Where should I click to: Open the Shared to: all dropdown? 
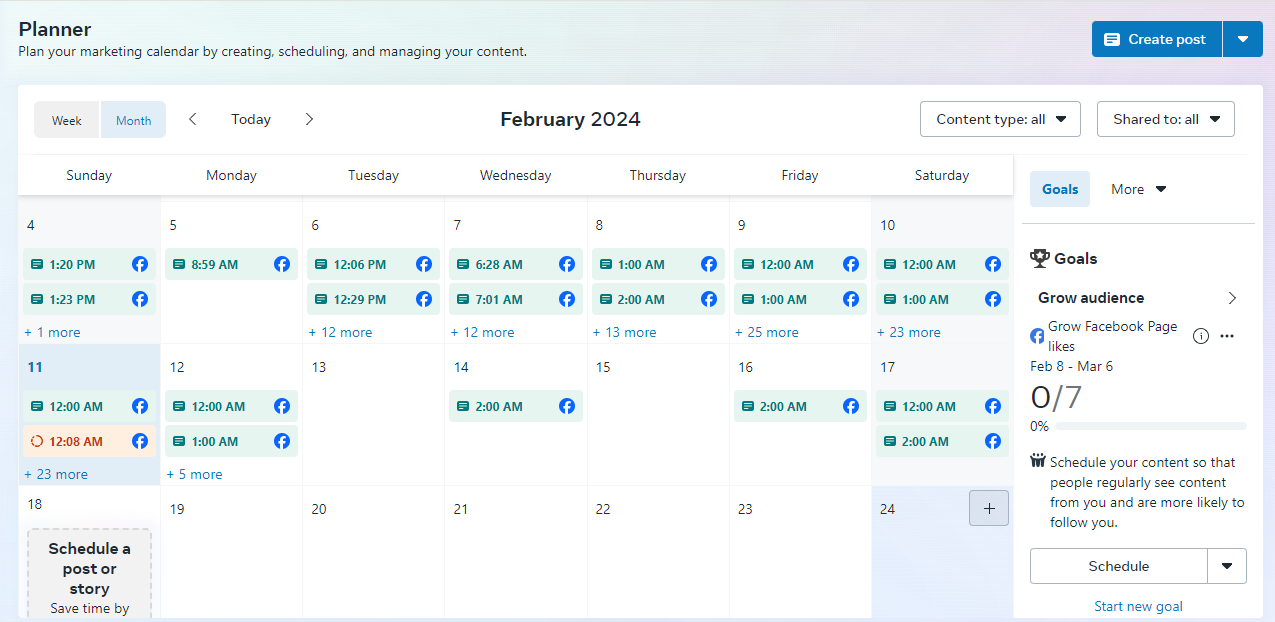pyautogui.click(x=1165, y=119)
